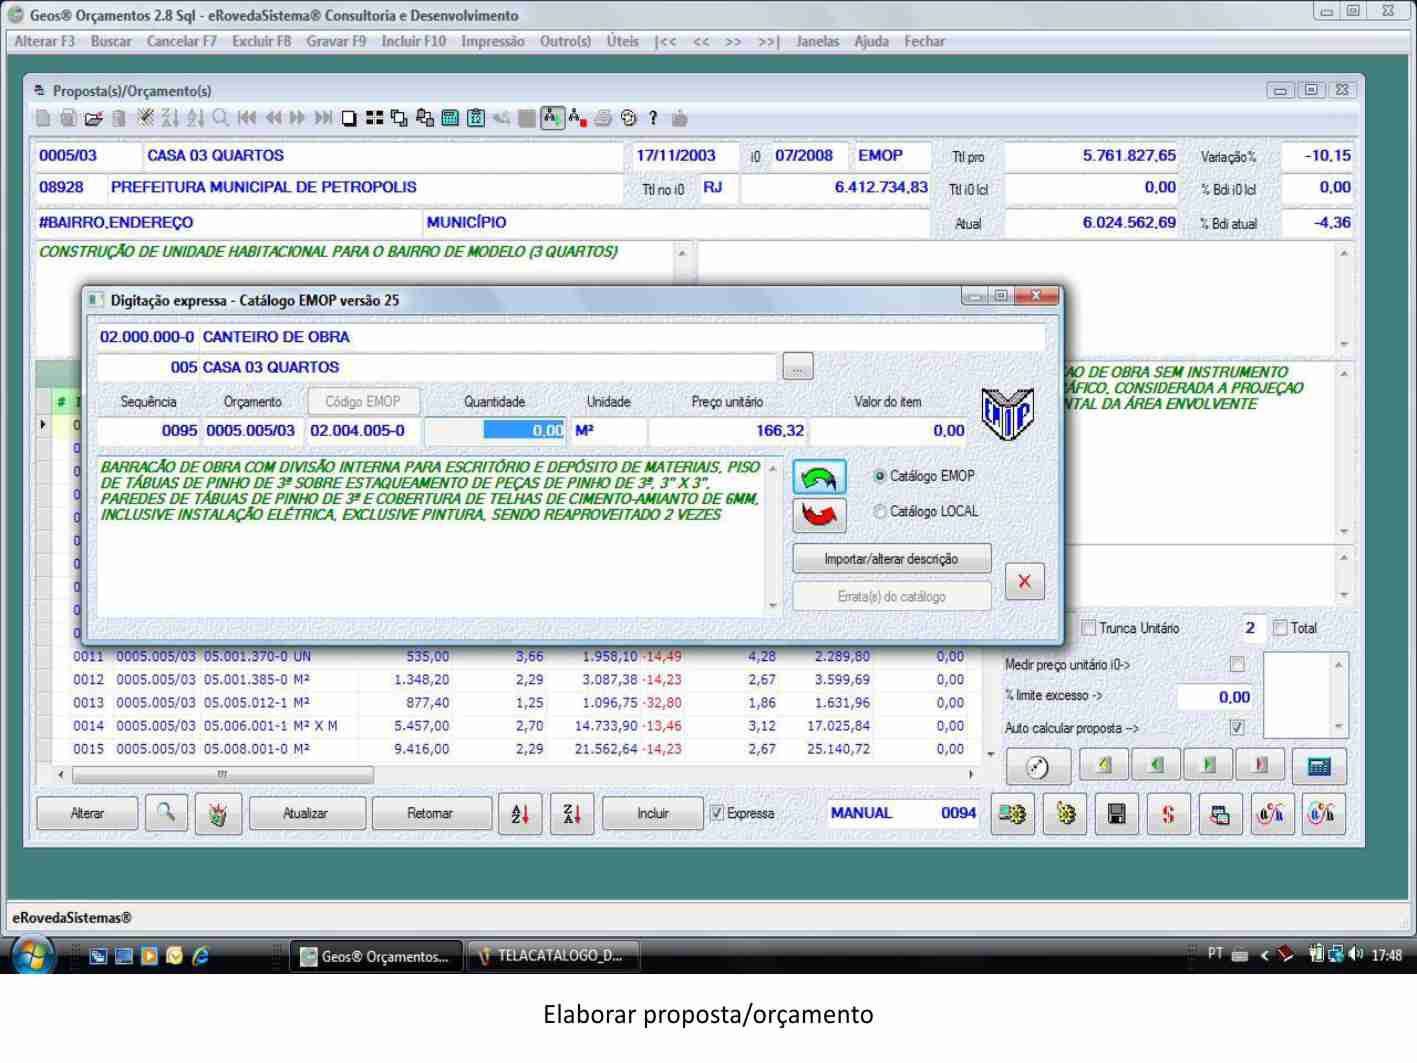Click the red last-record arrow button

point(1261,766)
